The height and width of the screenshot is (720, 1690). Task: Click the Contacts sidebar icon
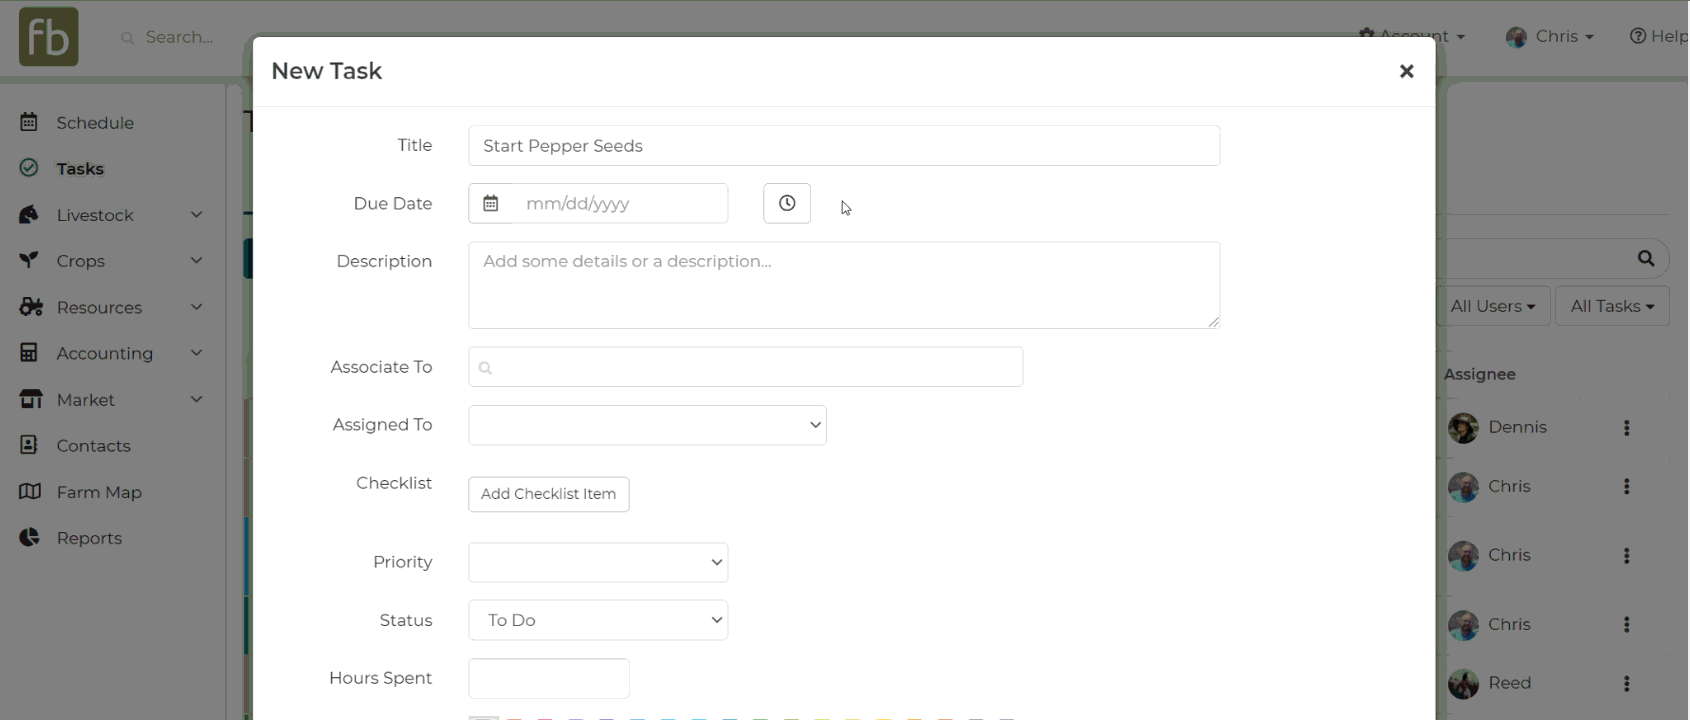[x=30, y=446]
